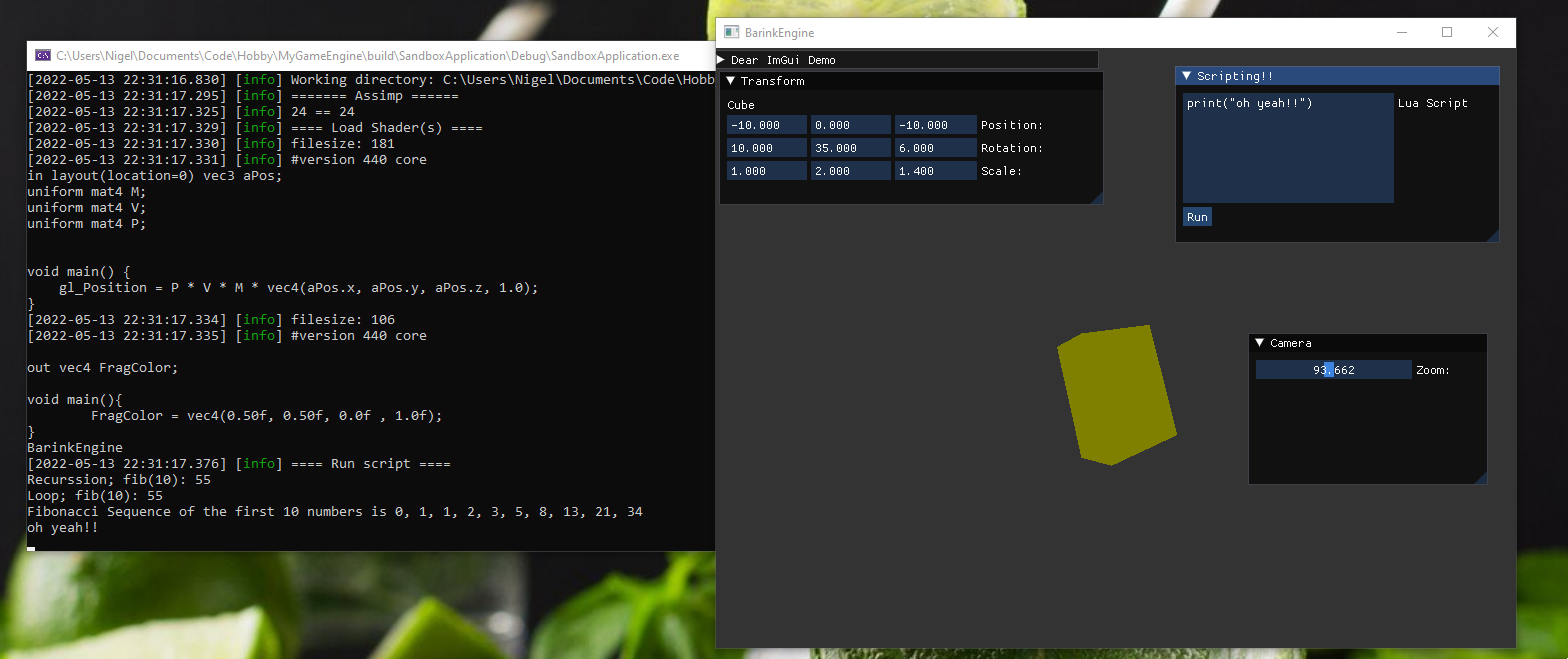Click the Scale: label in Transform panel
This screenshot has height=659, width=1568.
(1001, 171)
